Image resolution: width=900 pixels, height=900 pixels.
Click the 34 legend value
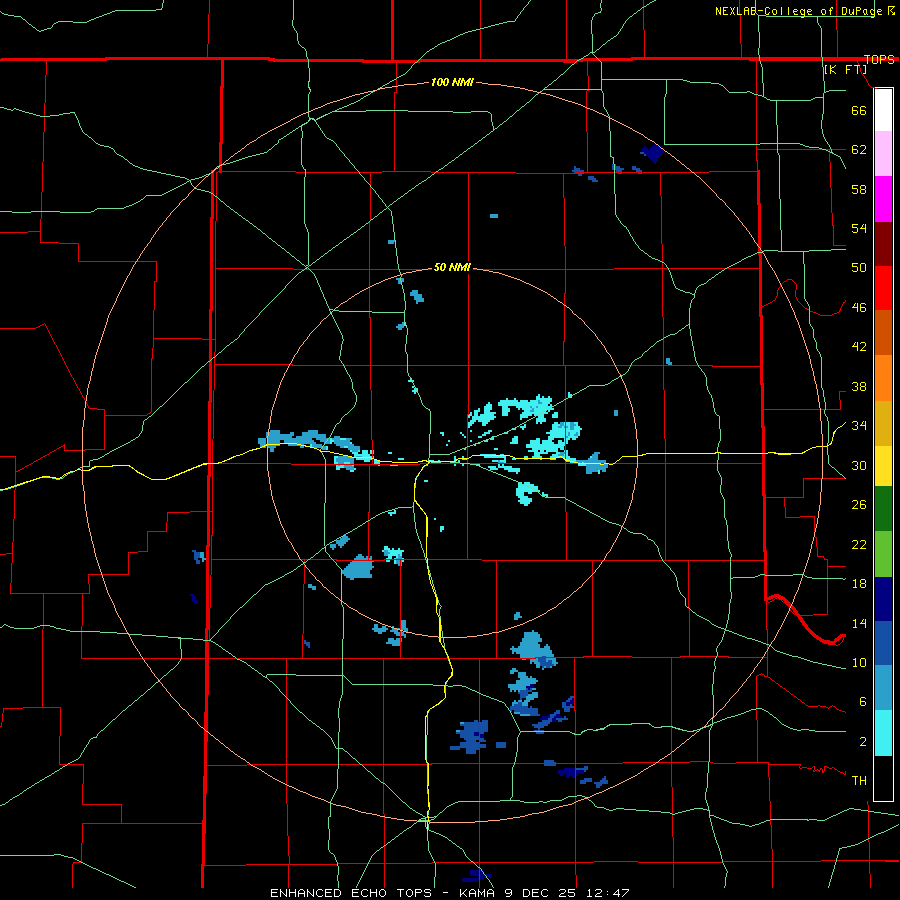pos(859,425)
